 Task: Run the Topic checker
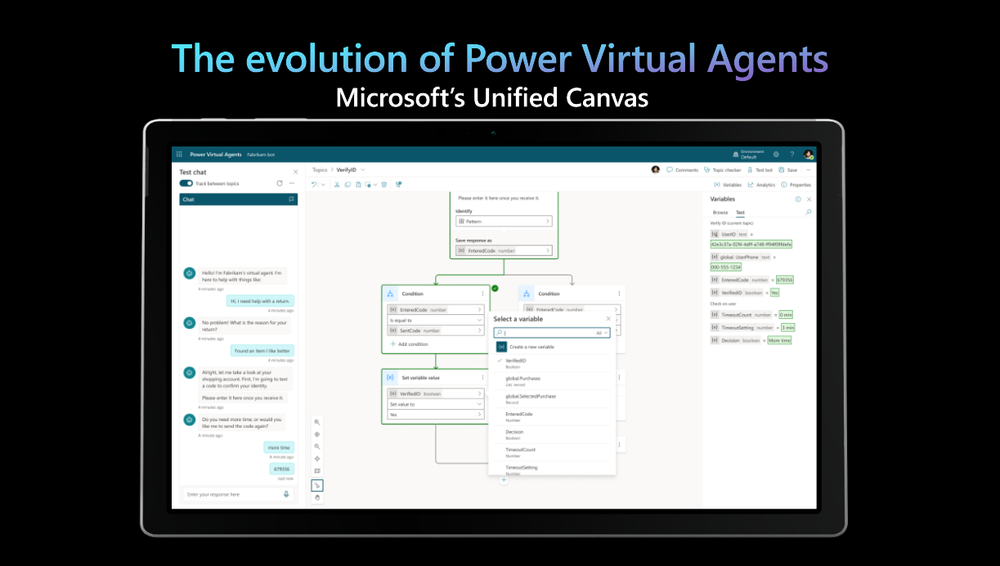723,170
